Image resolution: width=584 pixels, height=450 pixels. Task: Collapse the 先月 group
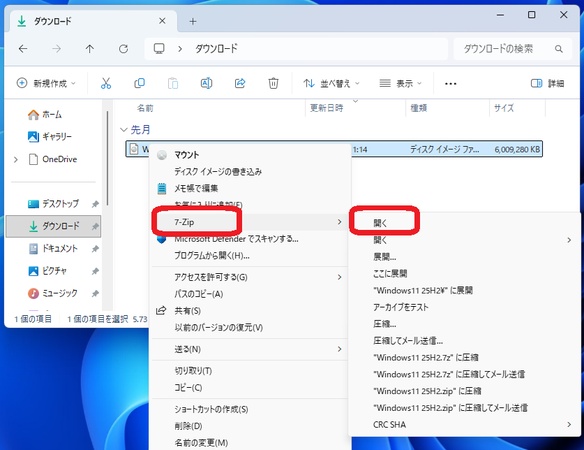coord(124,130)
